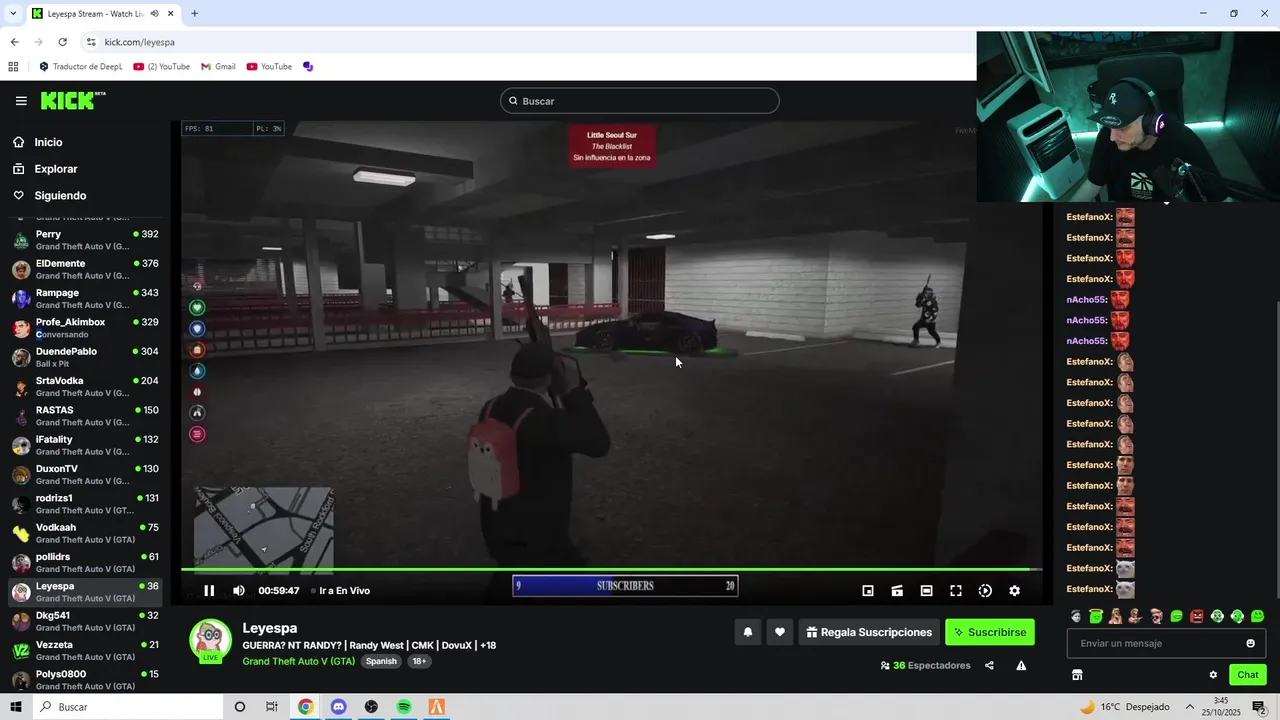Open RASTAS channel in the sidebar
Screen dimensions: 1280x720
[x=86, y=416]
